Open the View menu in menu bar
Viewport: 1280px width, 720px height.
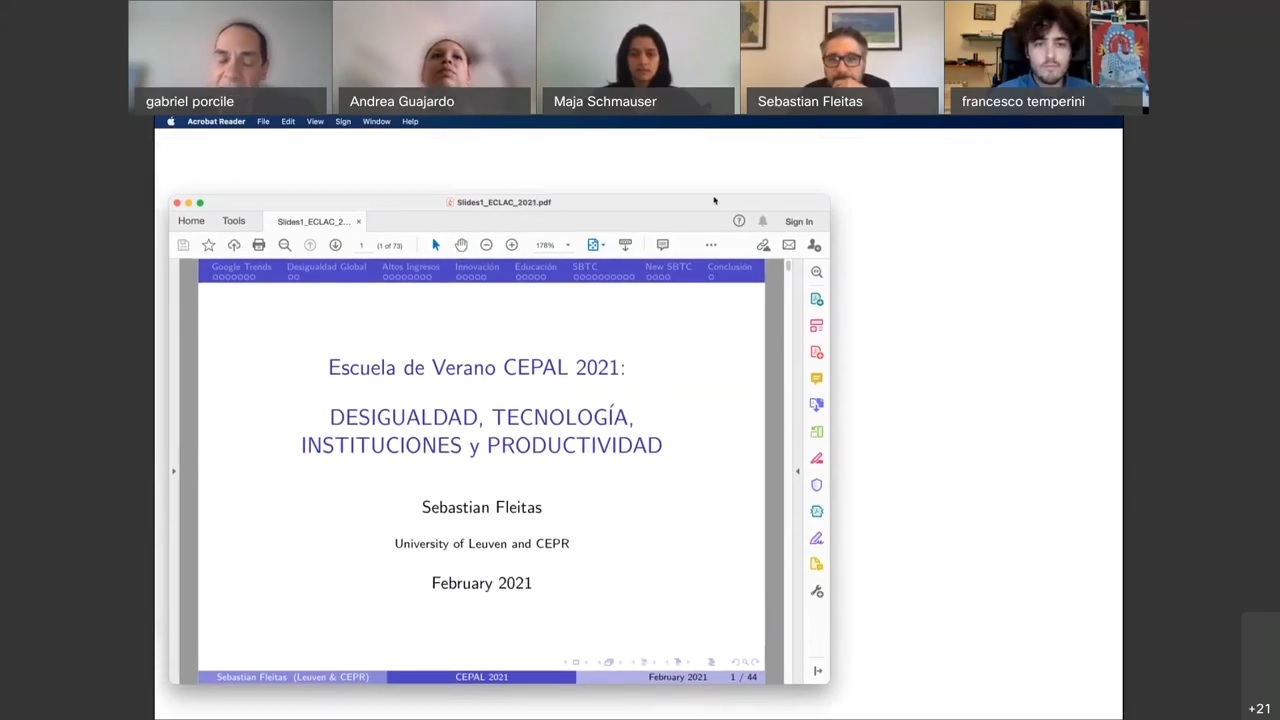point(315,122)
